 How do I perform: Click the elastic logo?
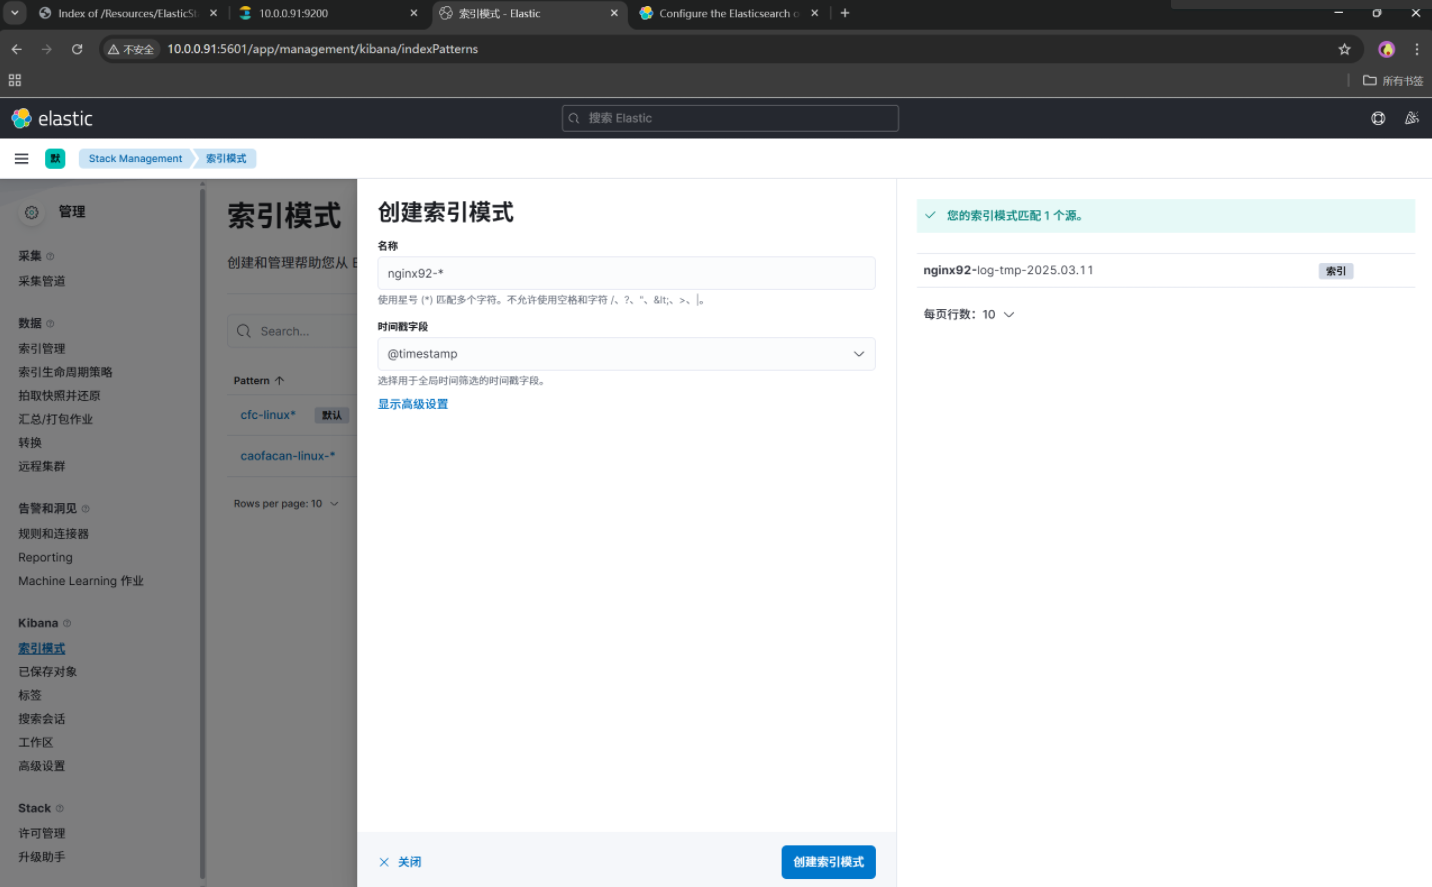click(x=52, y=118)
